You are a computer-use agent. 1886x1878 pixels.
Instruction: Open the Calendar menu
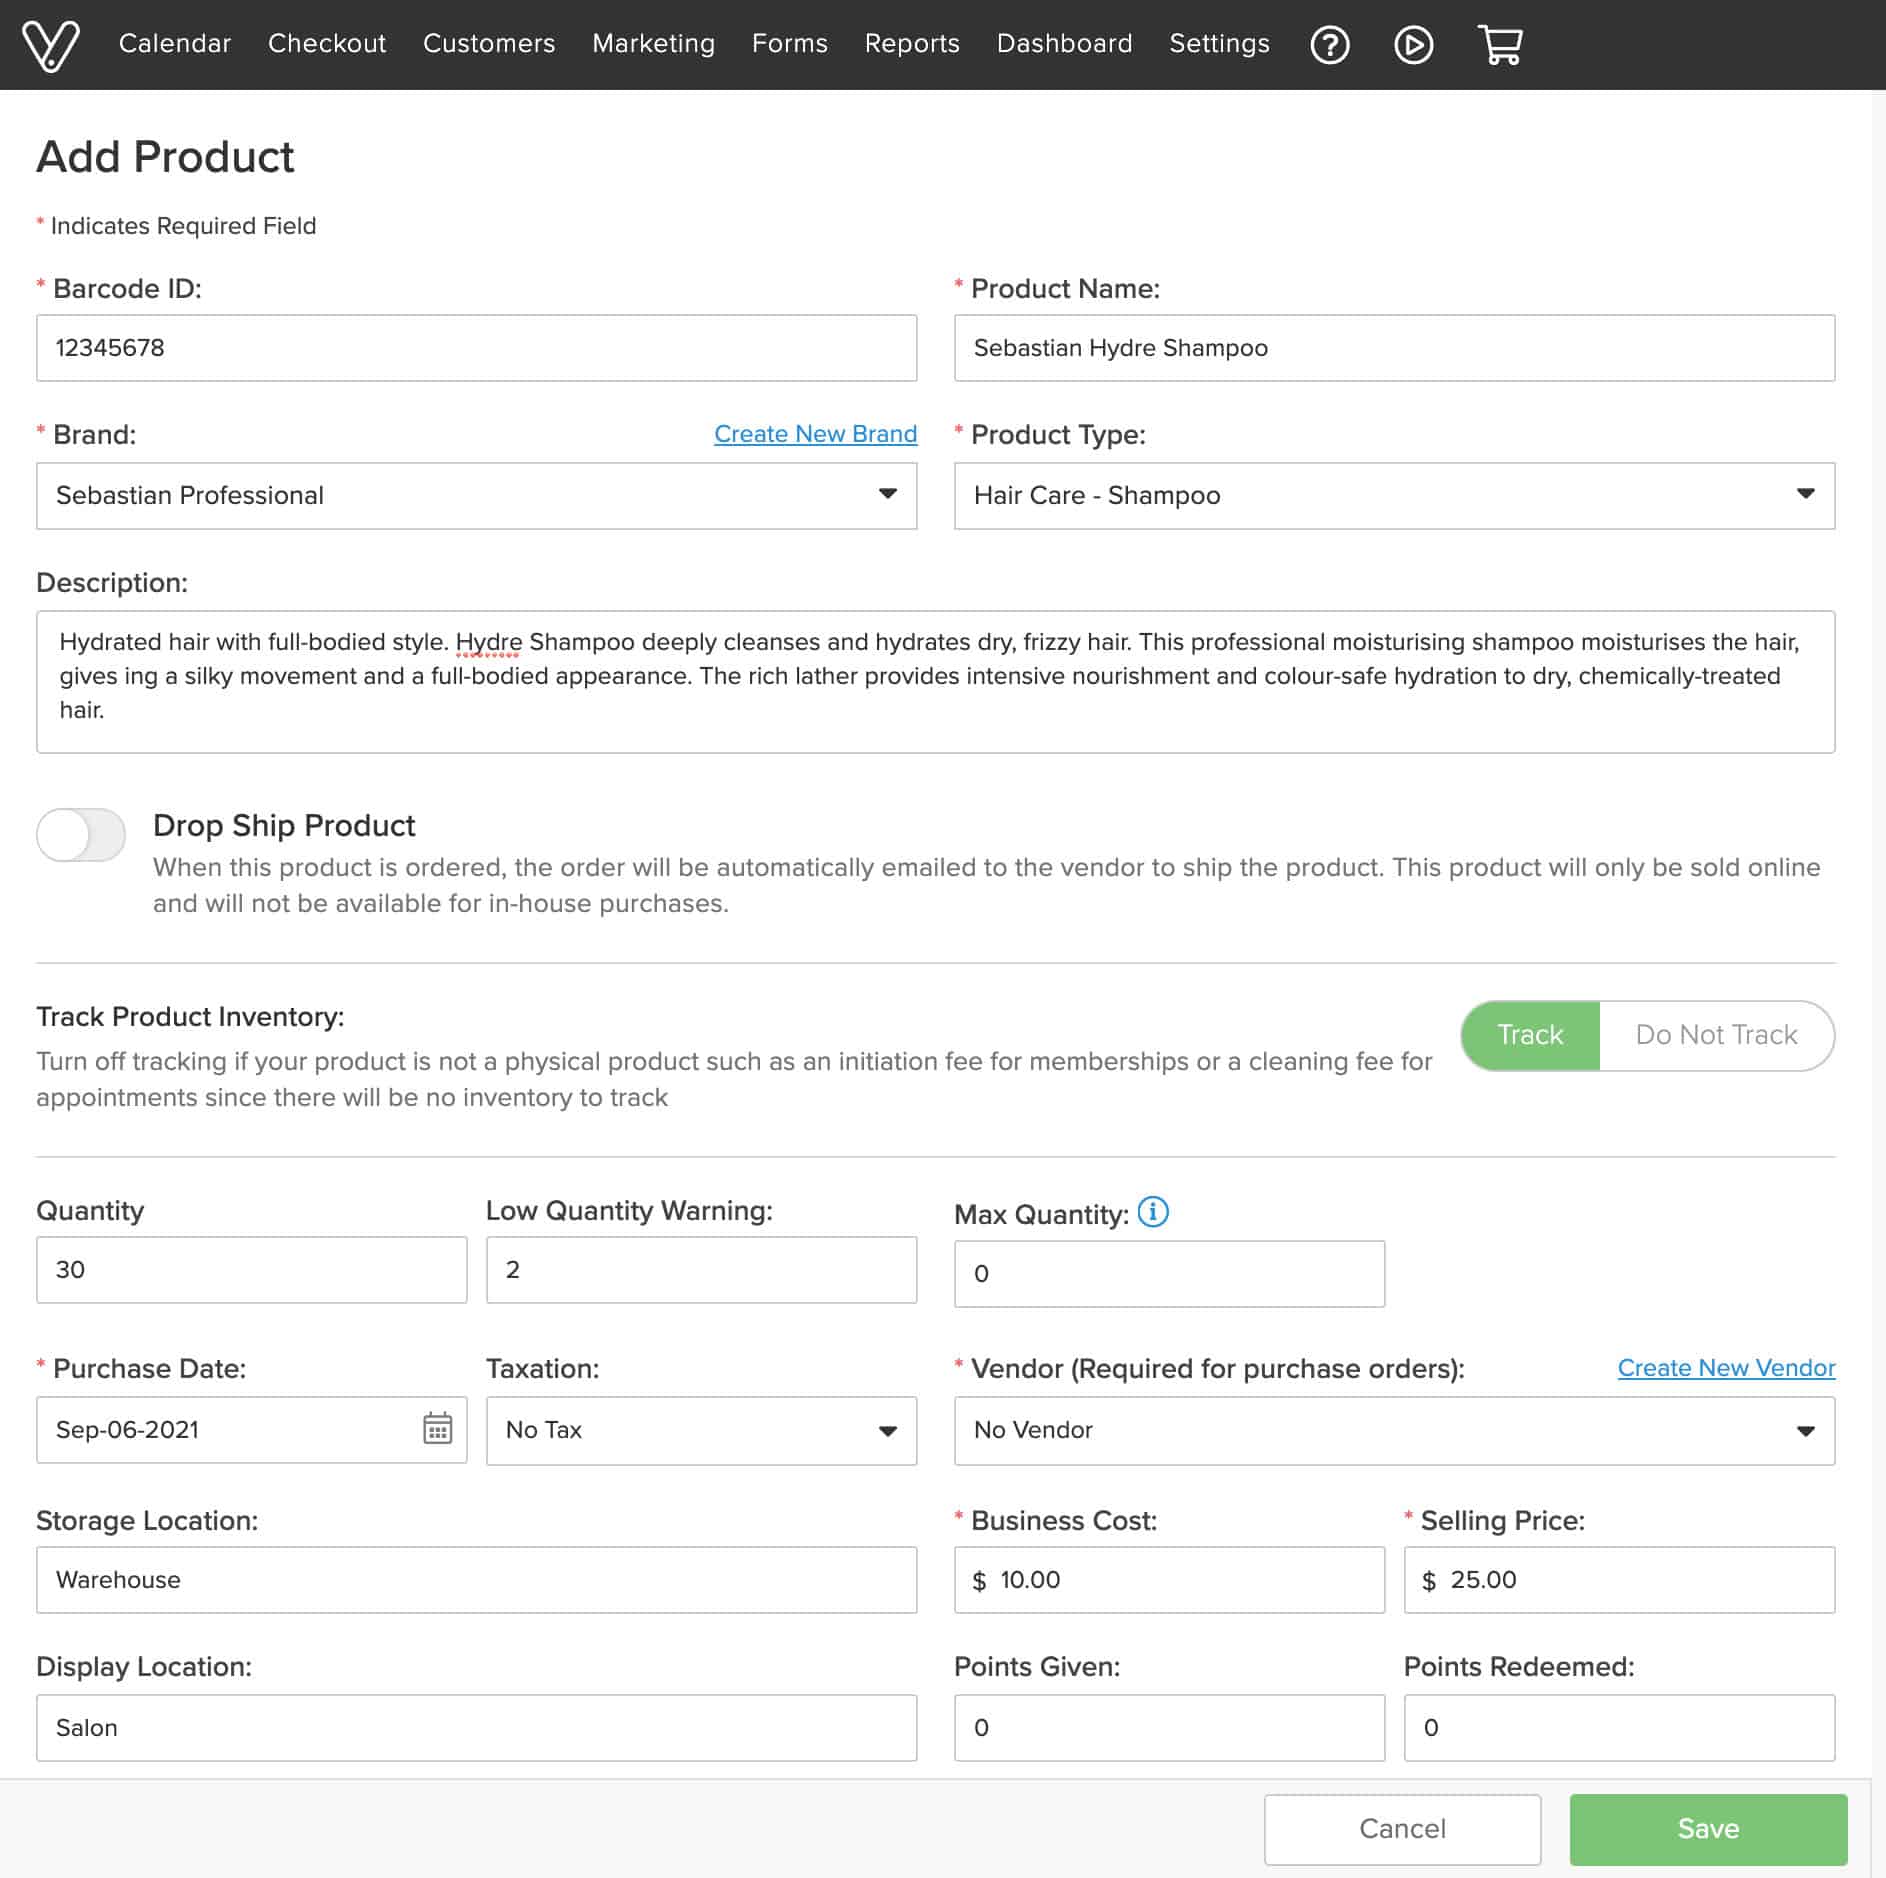pyautogui.click(x=175, y=44)
